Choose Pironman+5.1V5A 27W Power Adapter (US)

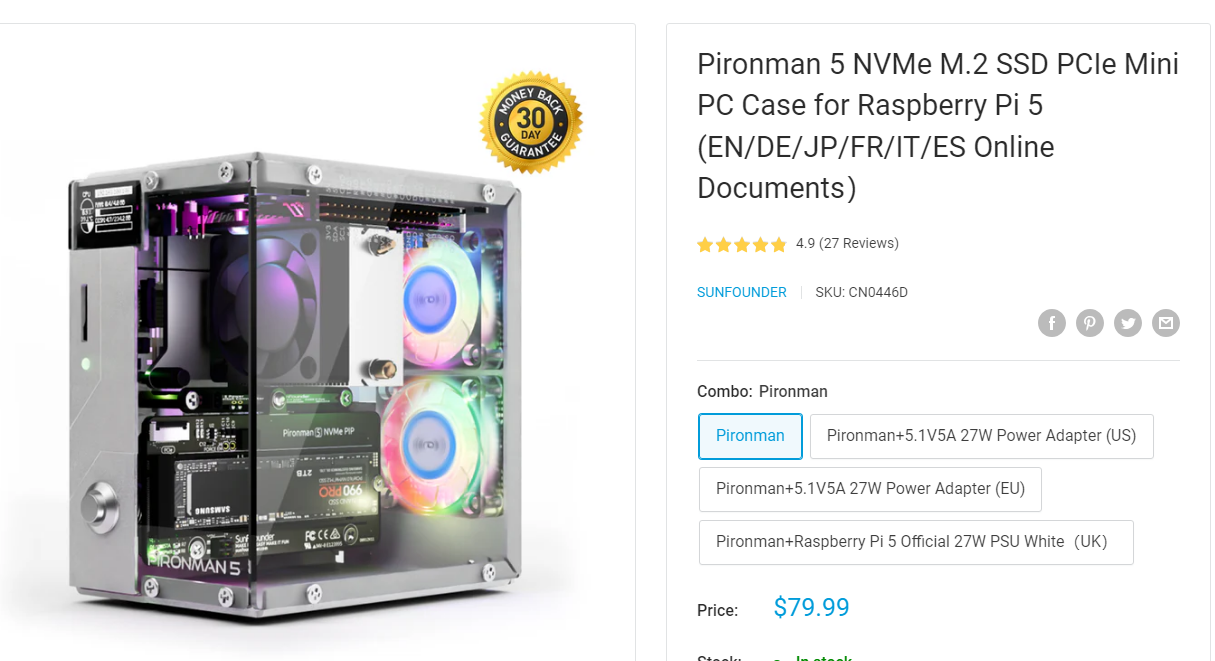981,436
